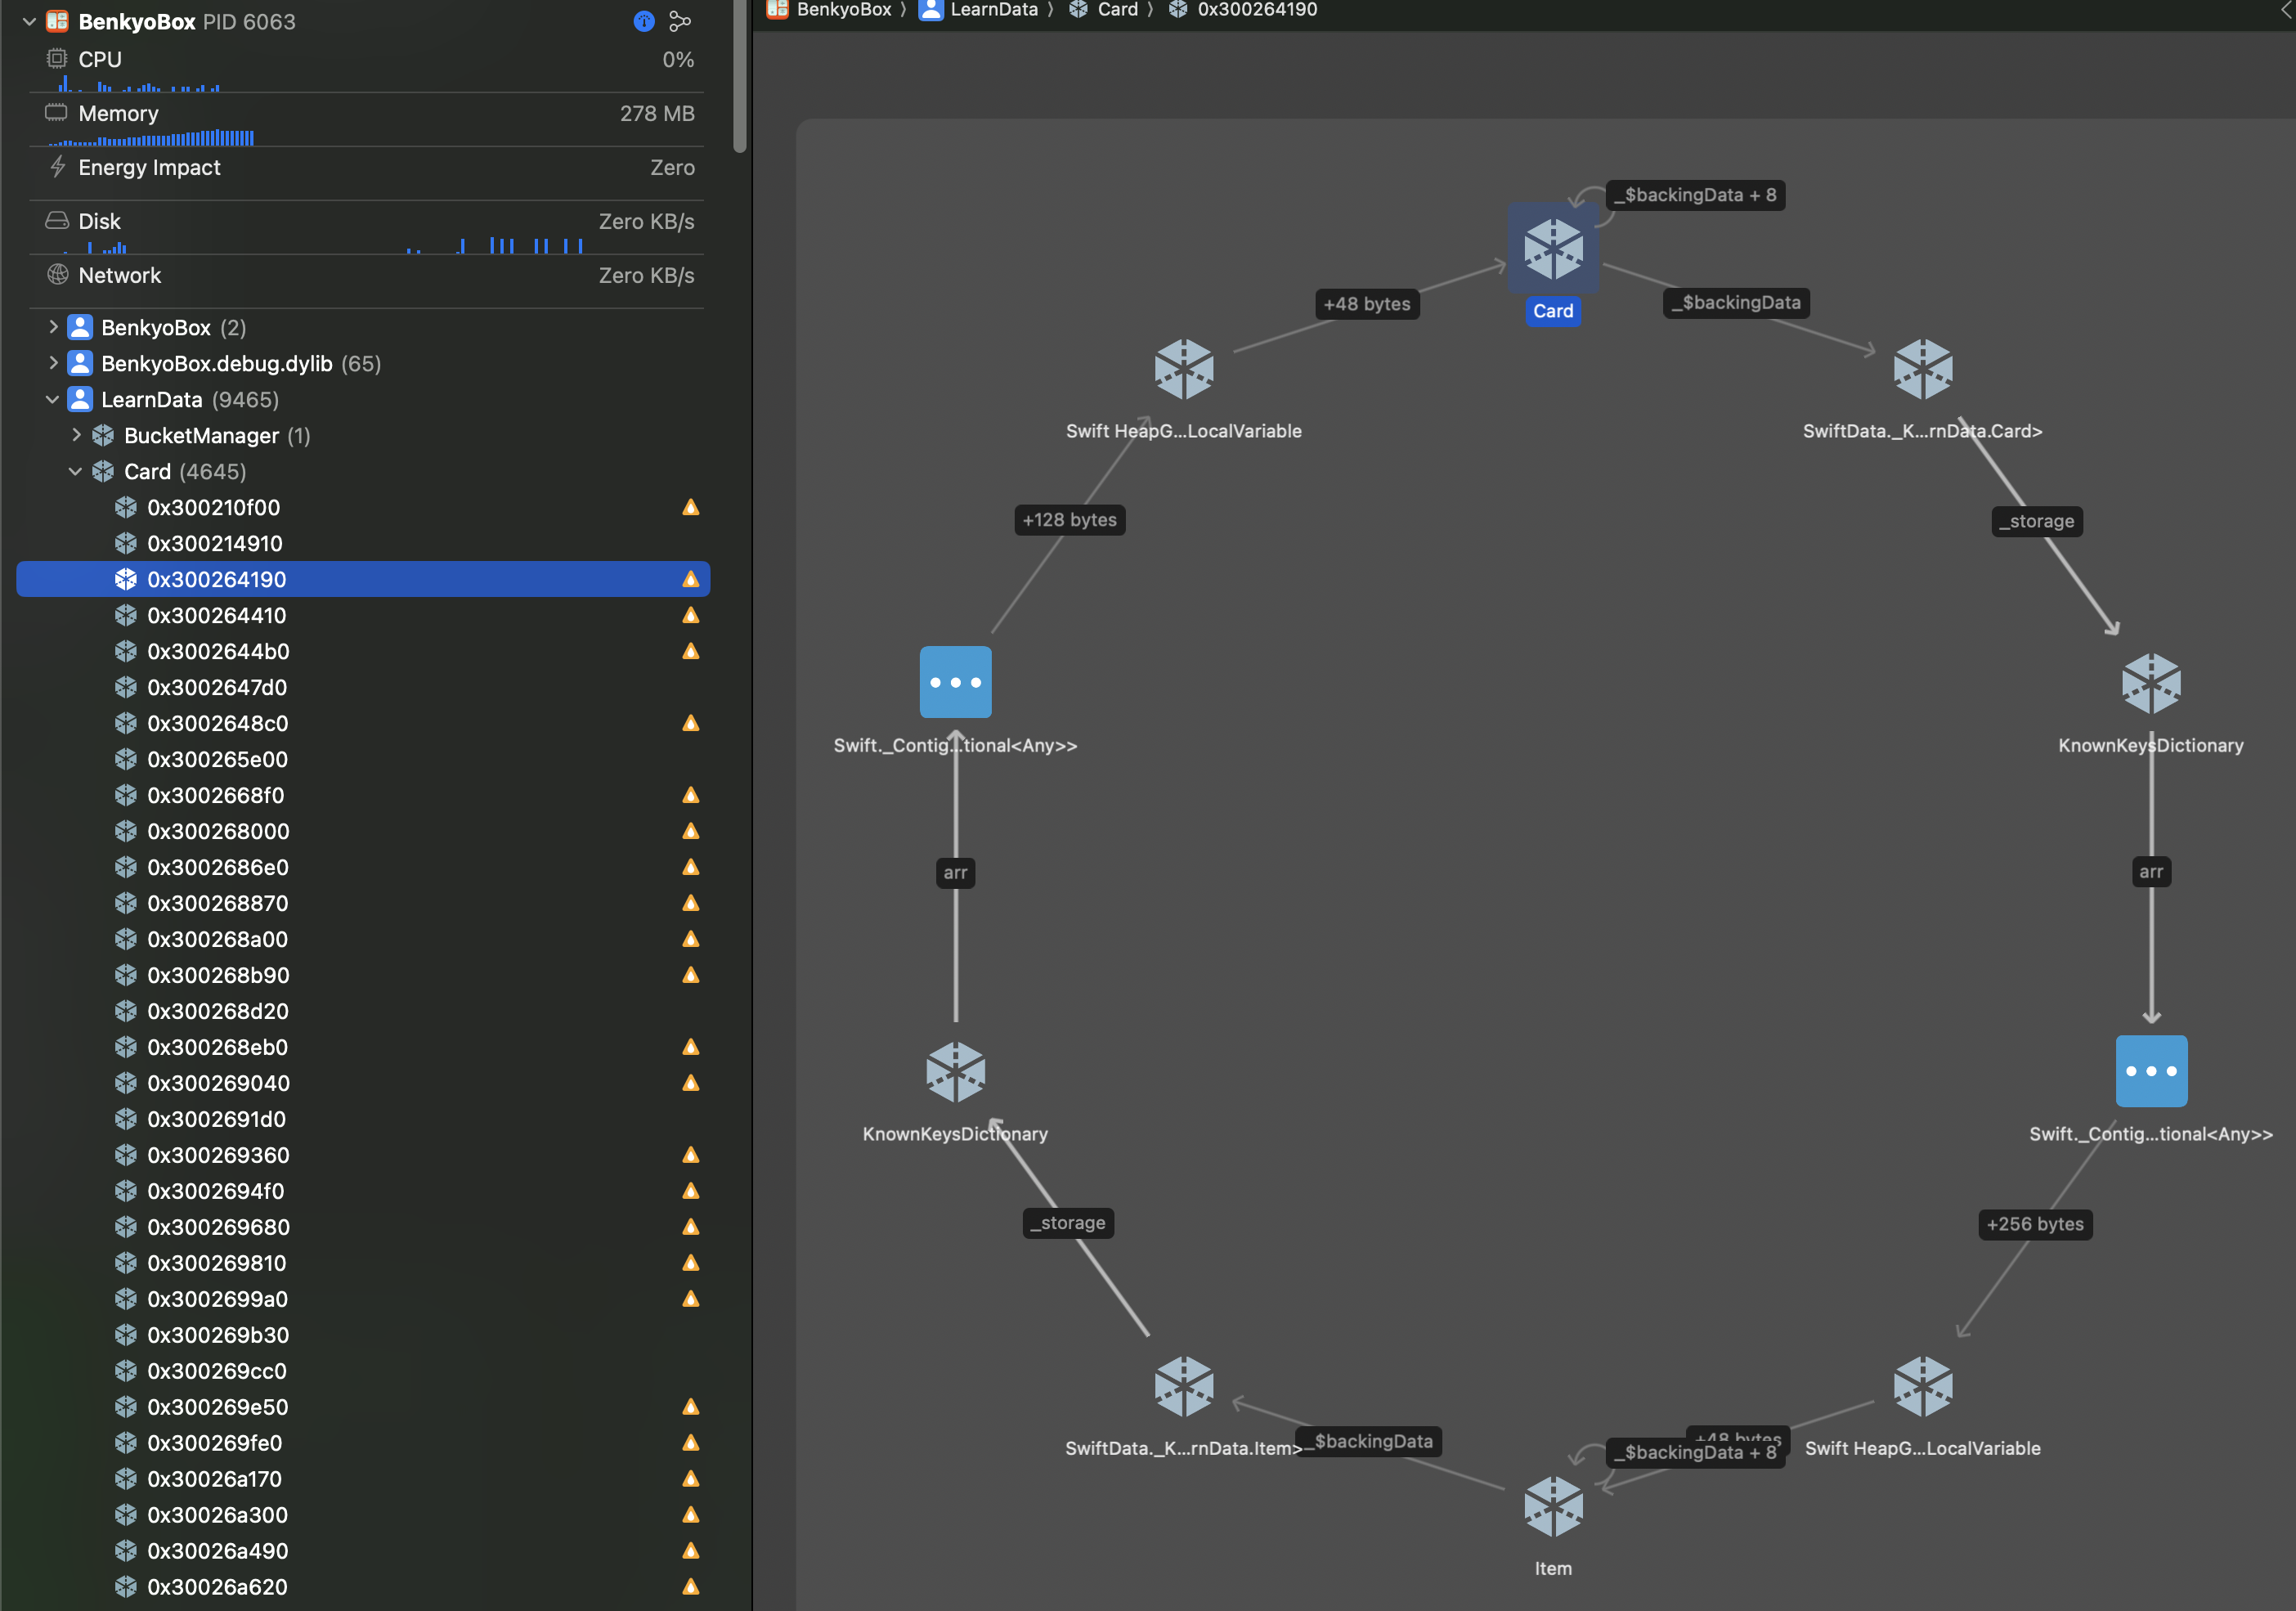This screenshot has height=1611, width=2296.
Task: Click the process info blue circle icon
Action: pyautogui.click(x=644, y=21)
